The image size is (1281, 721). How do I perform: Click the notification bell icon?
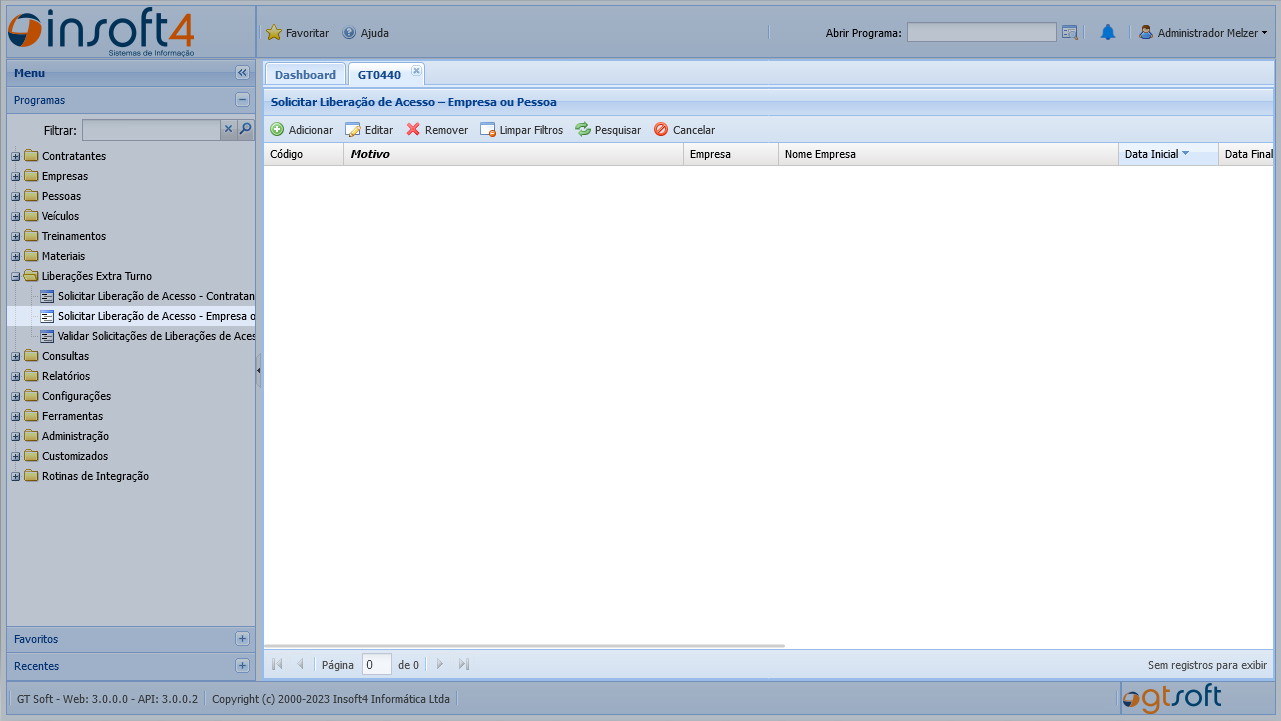pos(1108,33)
